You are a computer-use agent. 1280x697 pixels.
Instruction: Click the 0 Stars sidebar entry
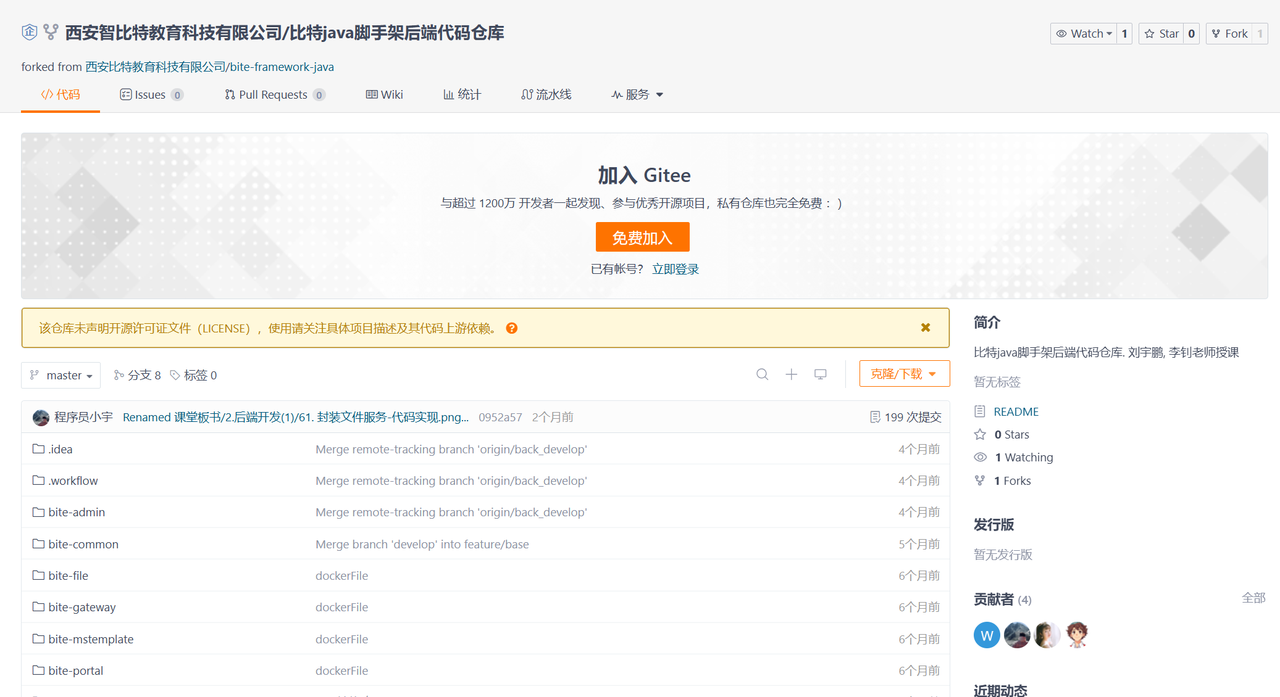[1011, 434]
